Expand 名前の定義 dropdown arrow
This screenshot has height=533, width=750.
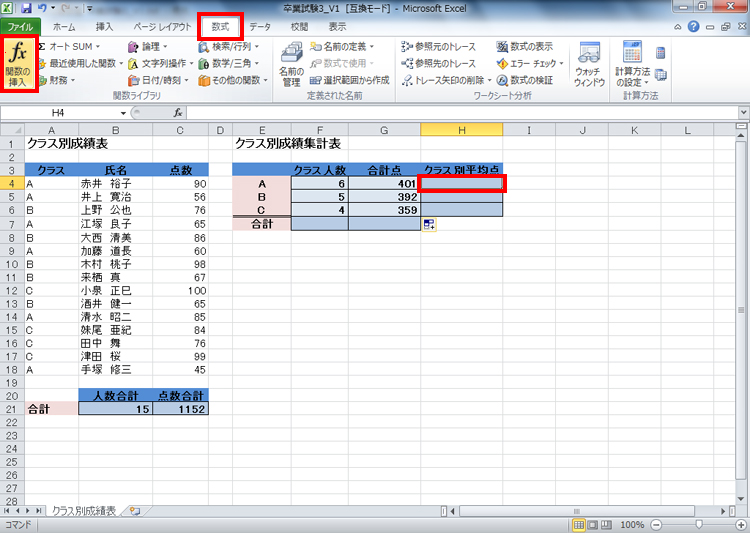371,46
